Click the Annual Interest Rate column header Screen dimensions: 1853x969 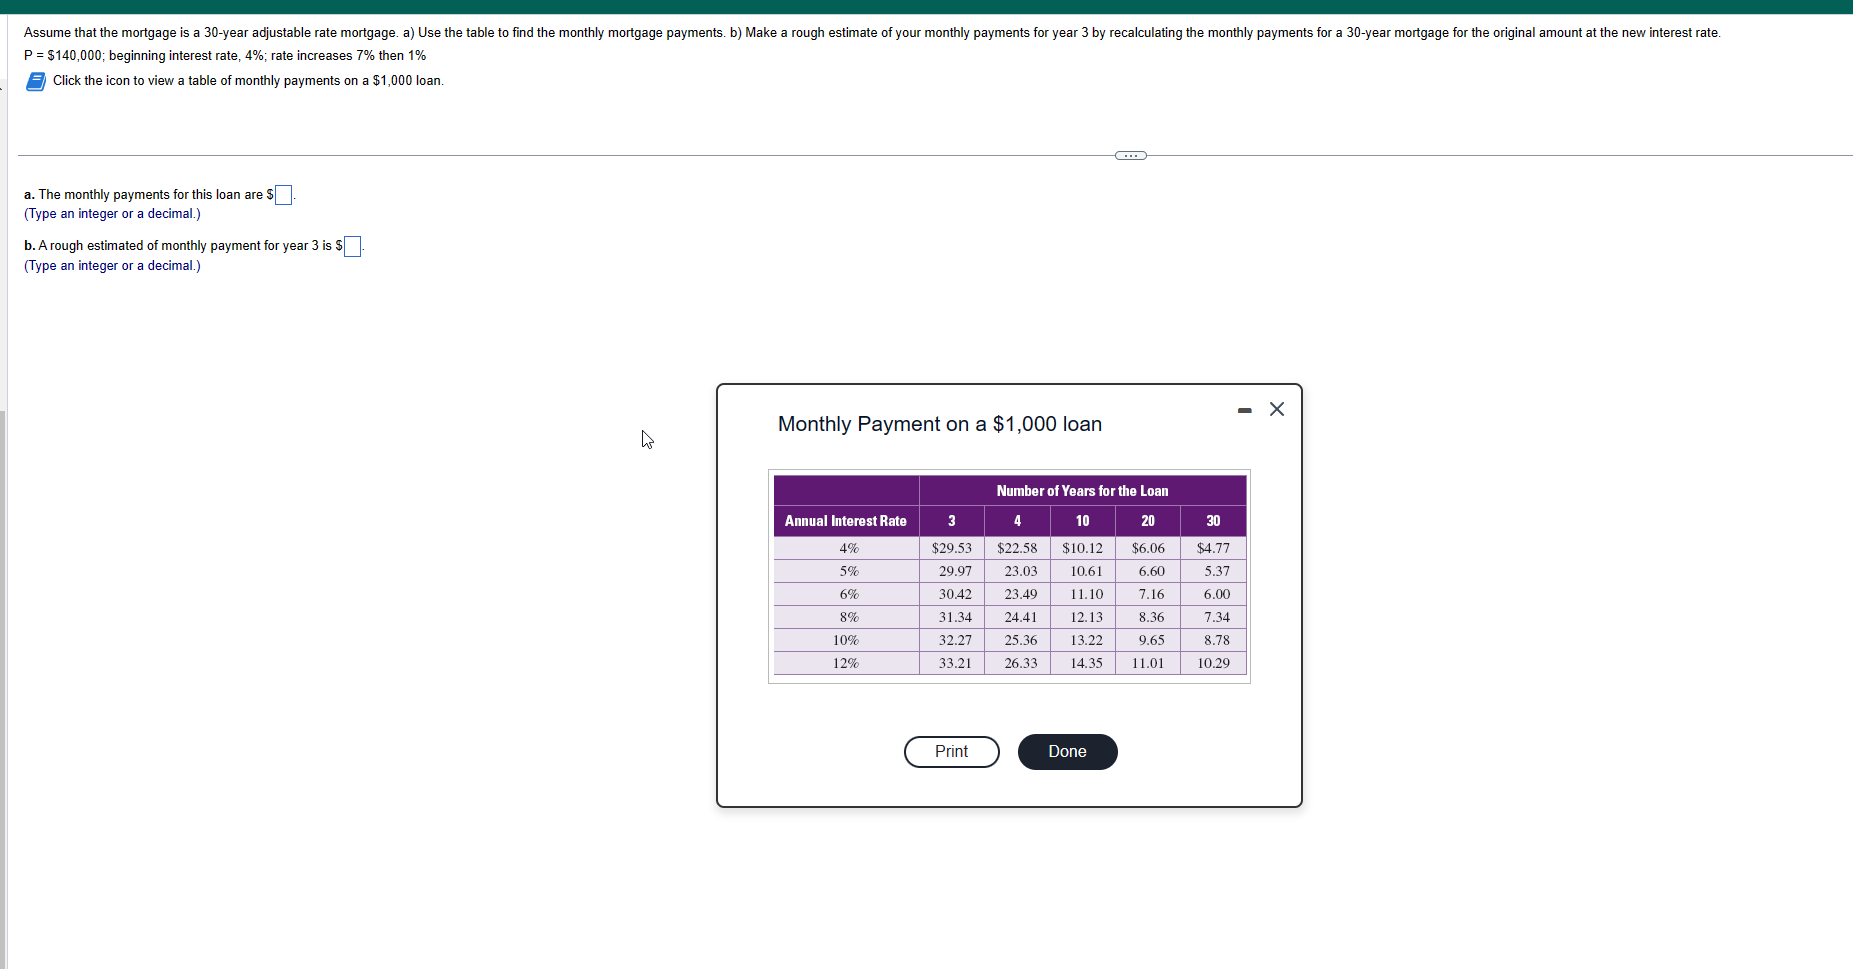(x=845, y=521)
